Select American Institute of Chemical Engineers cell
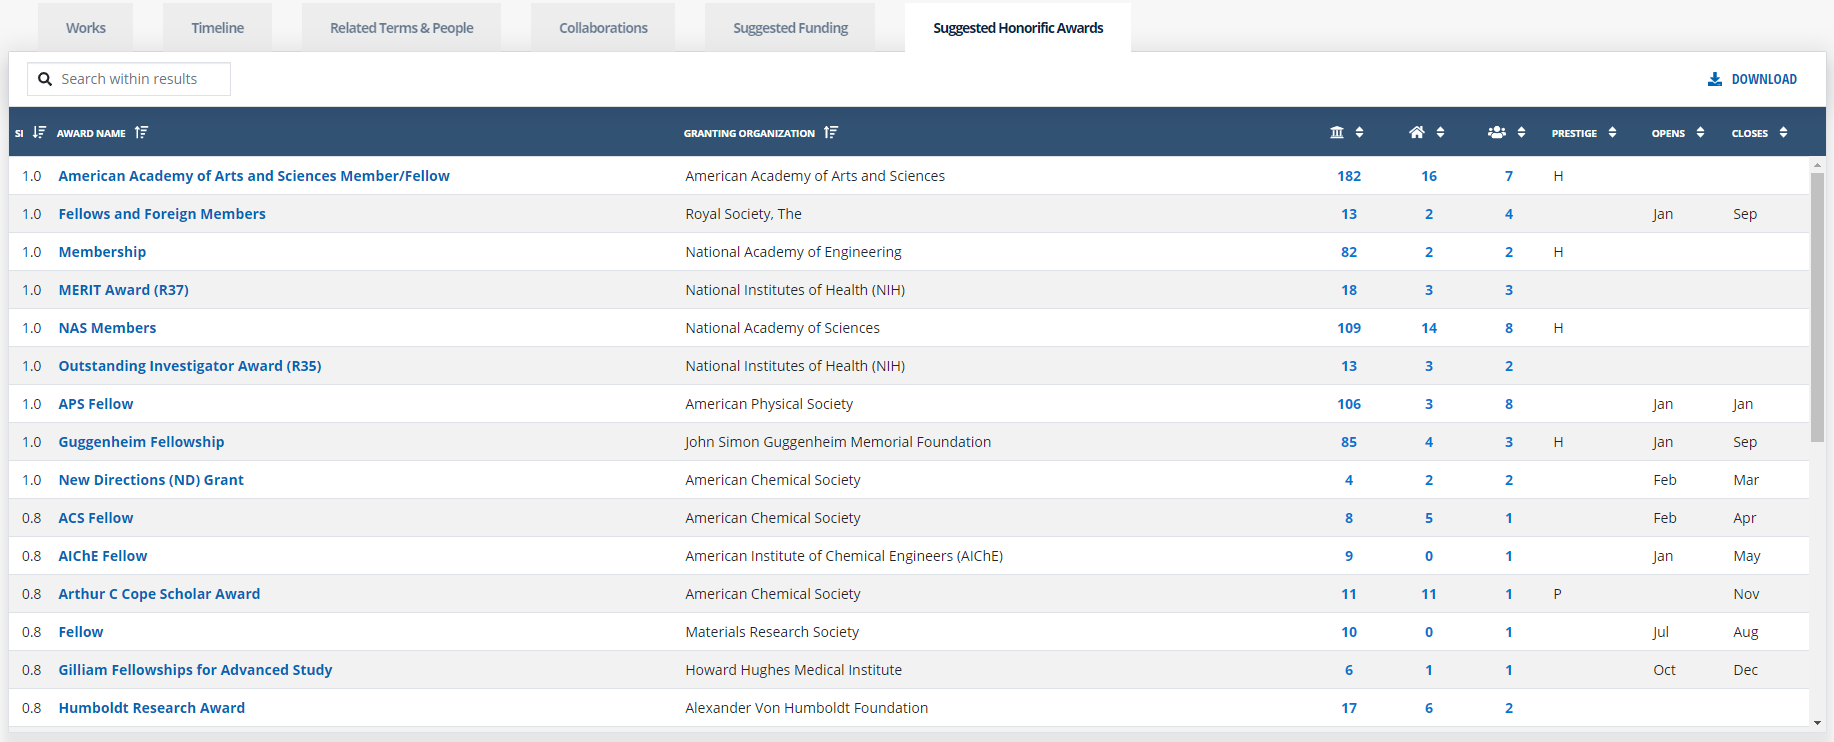The width and height of the screenshot is (1834, 742). coord(844,556)
